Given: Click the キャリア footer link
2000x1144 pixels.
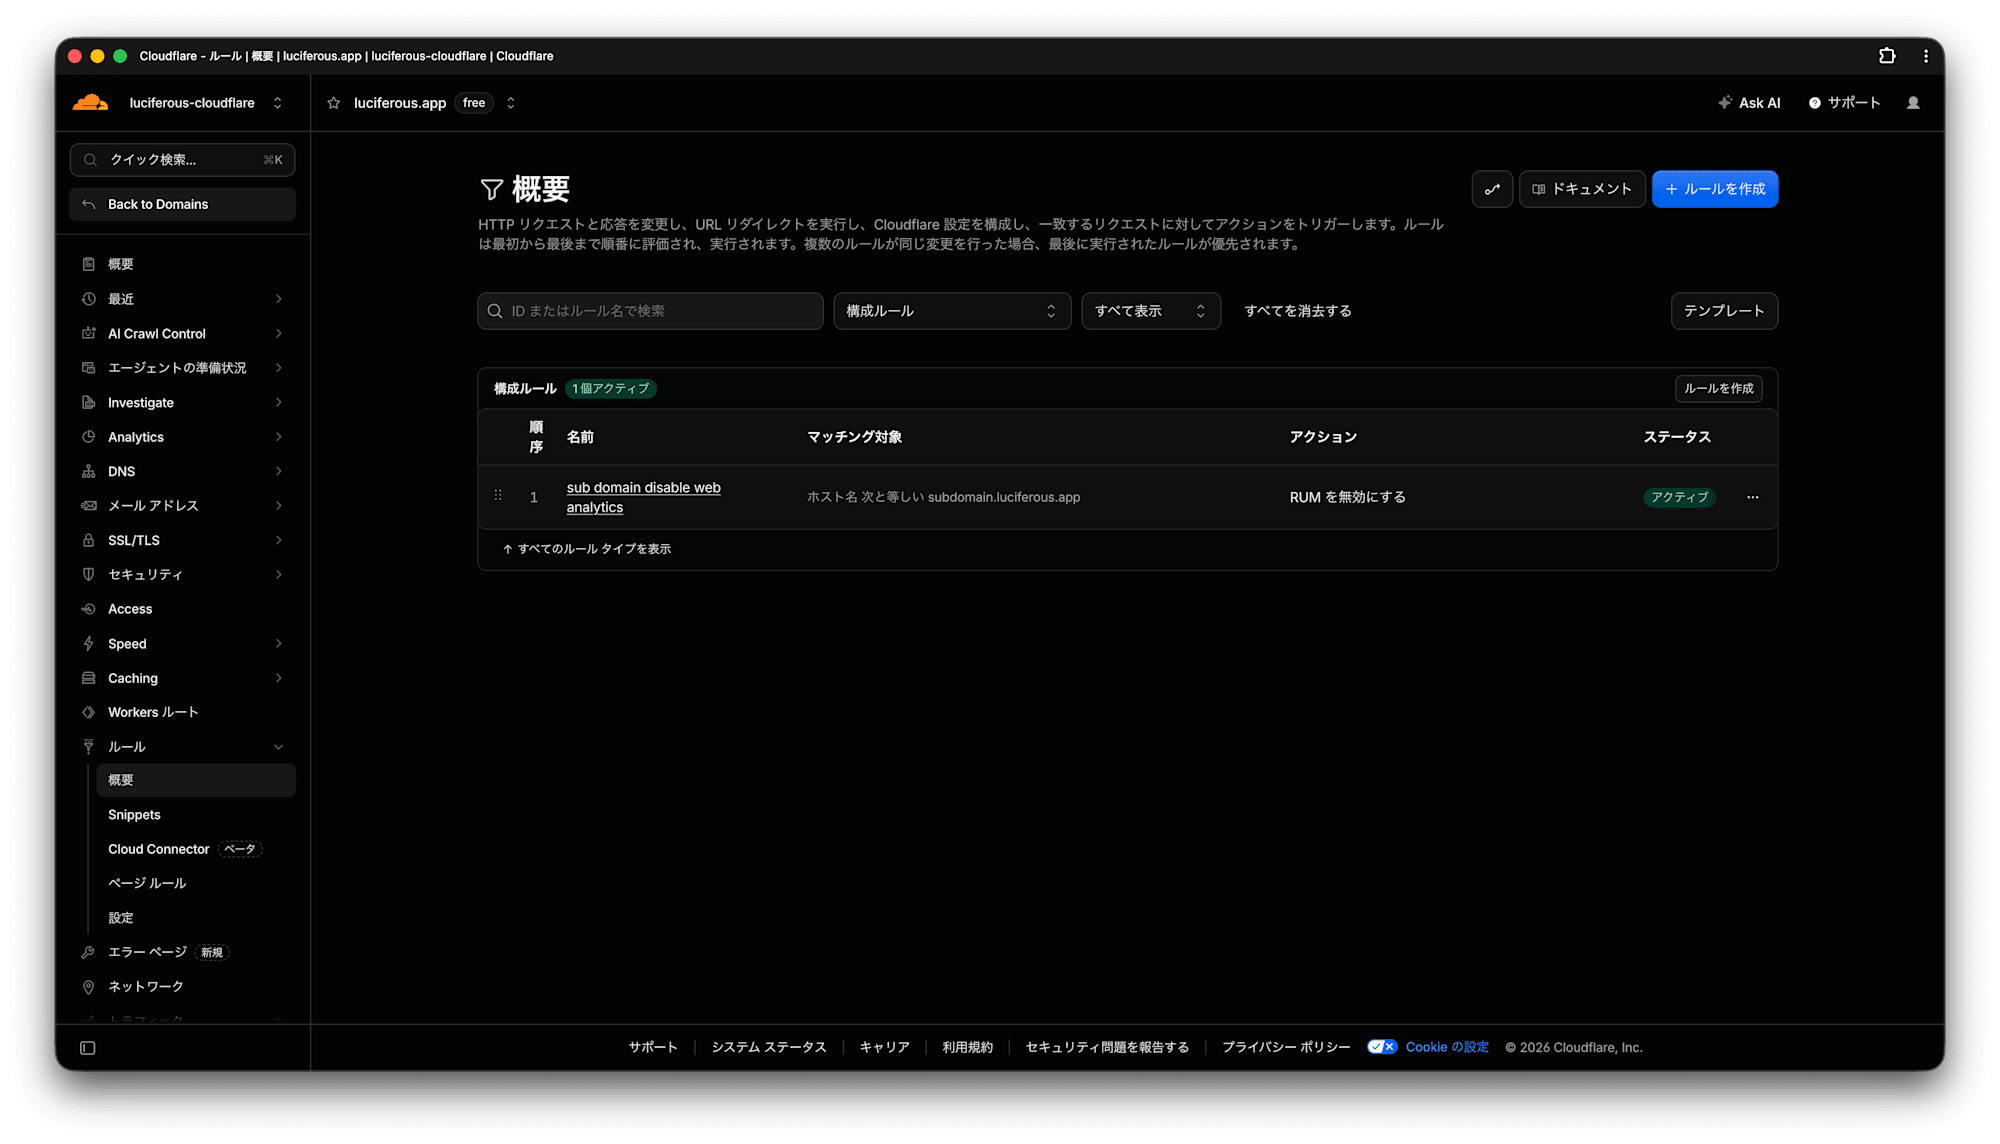Looking at the screenshot, I should click(885, 1047).
